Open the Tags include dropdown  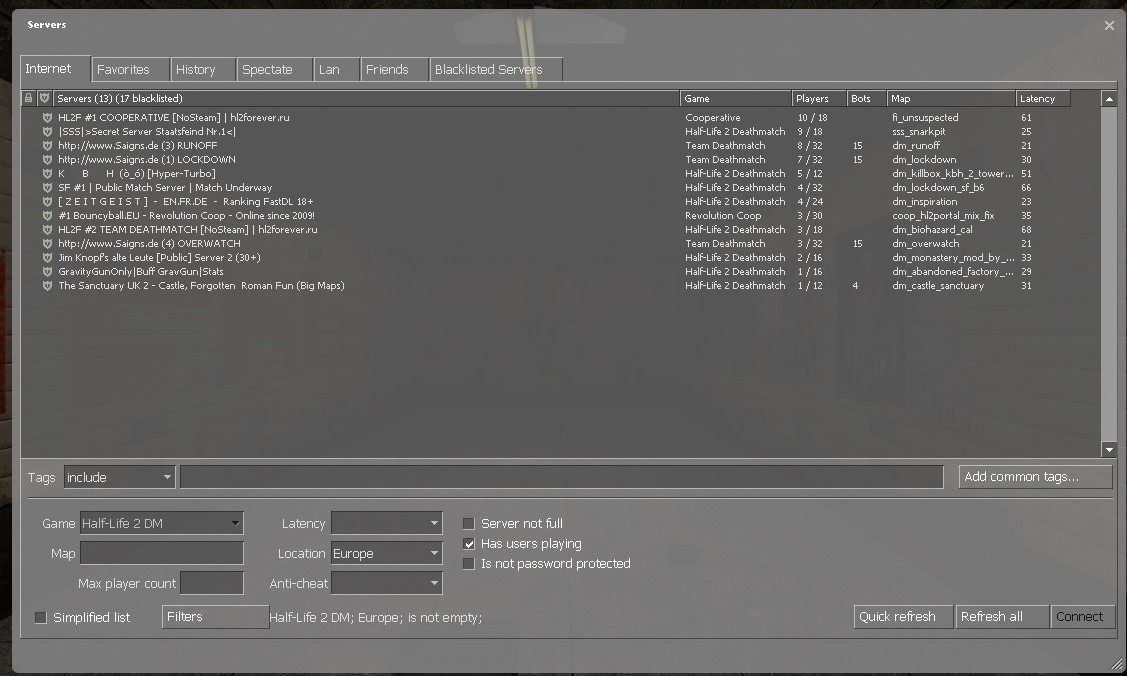click(119, 477)
